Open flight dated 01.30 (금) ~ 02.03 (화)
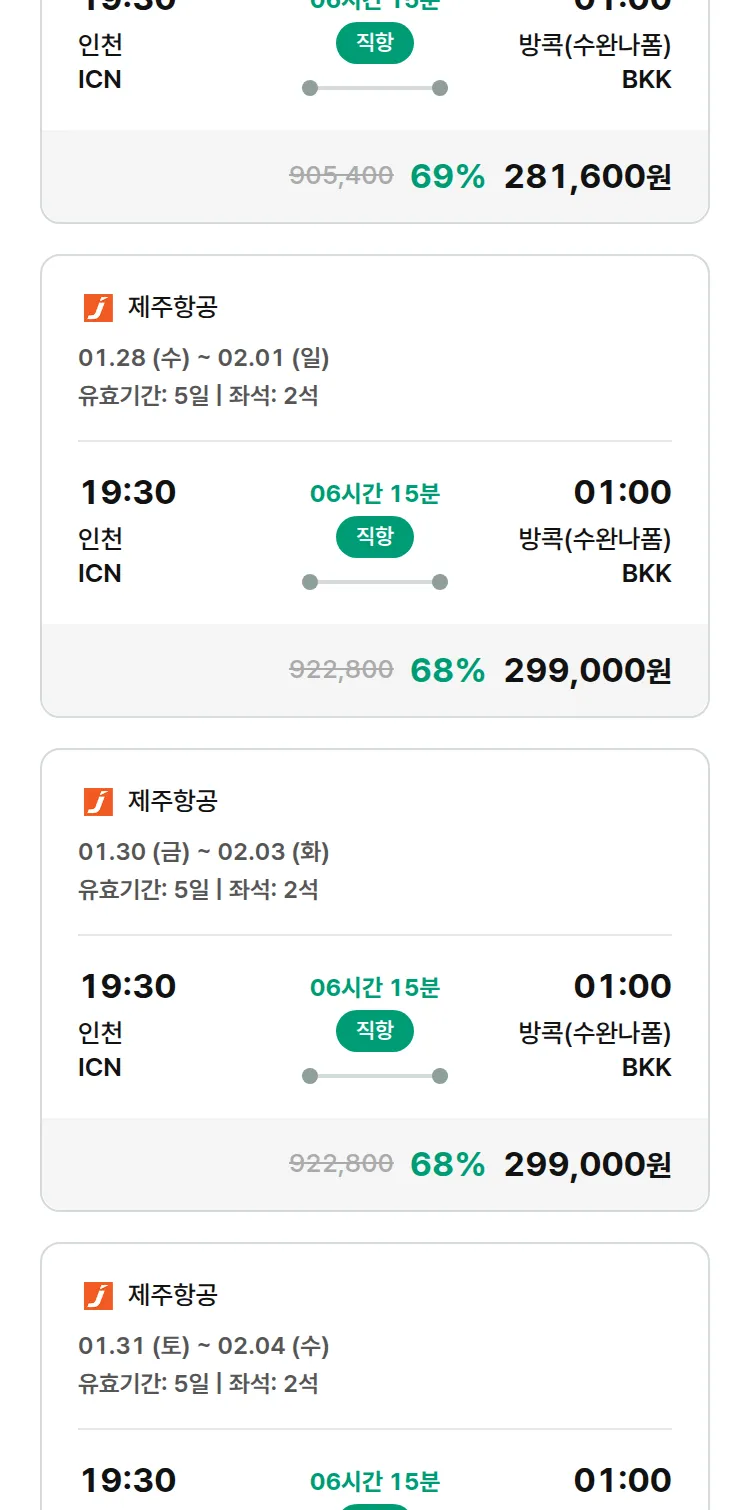Image resolution: width=750 pixels, height=1510 pixels. (x=204, y=852)
